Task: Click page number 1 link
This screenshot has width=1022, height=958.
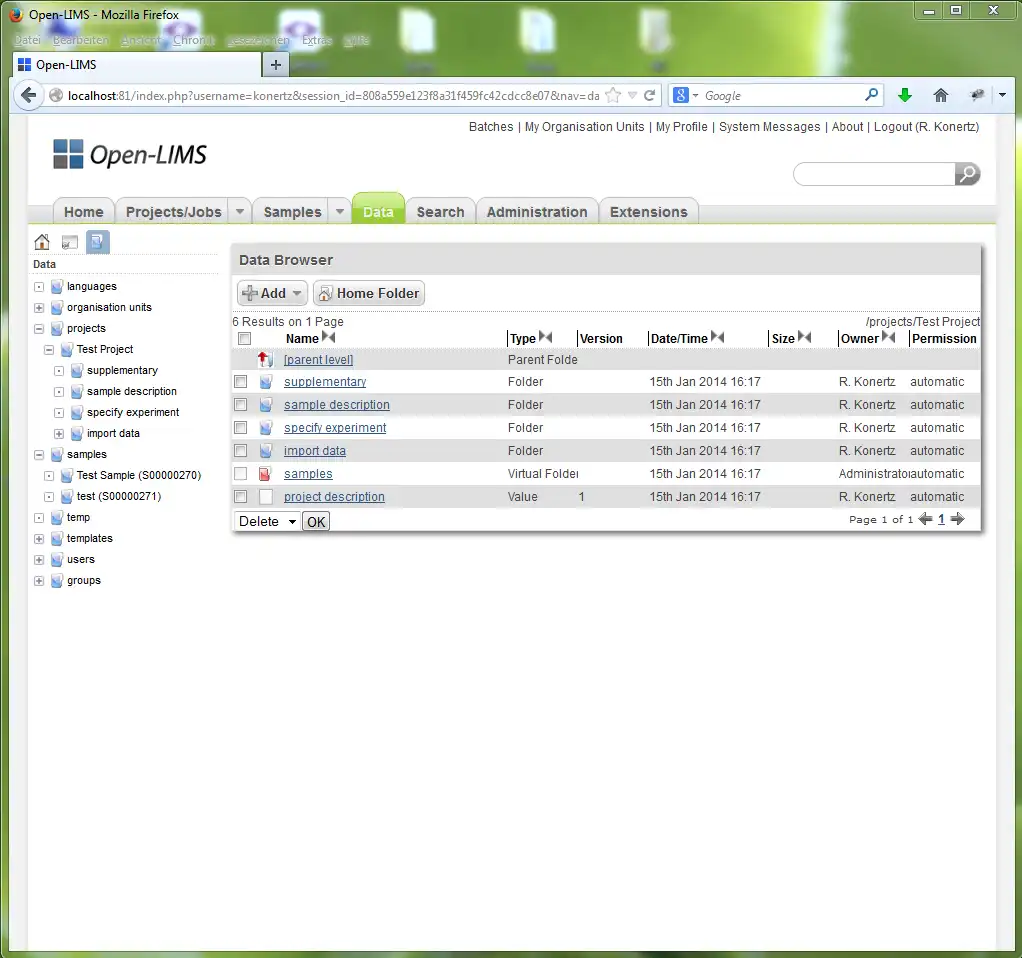Action: 941,519
